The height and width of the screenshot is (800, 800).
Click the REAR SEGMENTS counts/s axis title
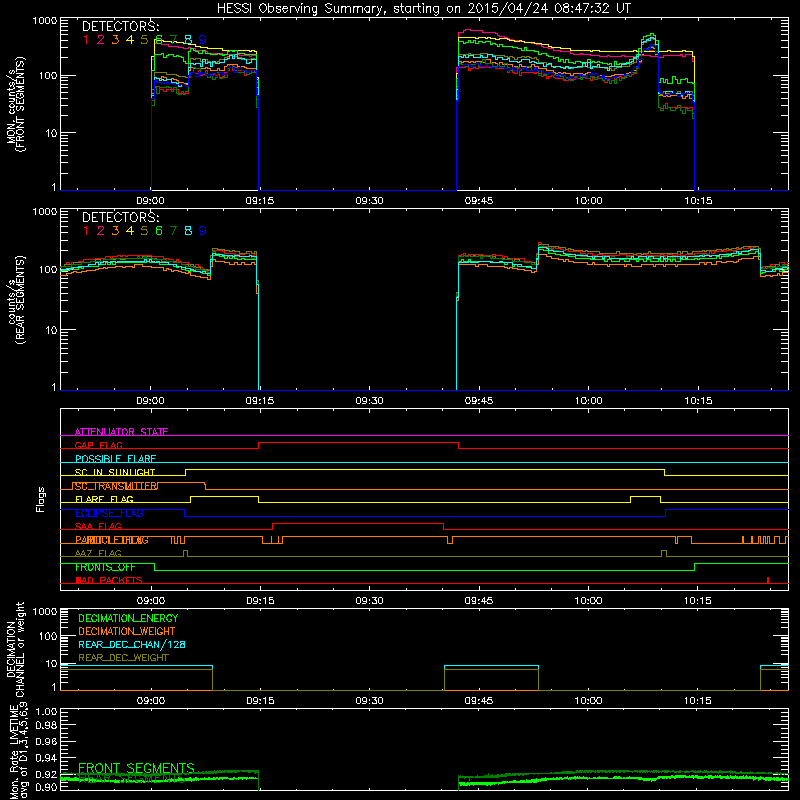click(x=15, y=300)
